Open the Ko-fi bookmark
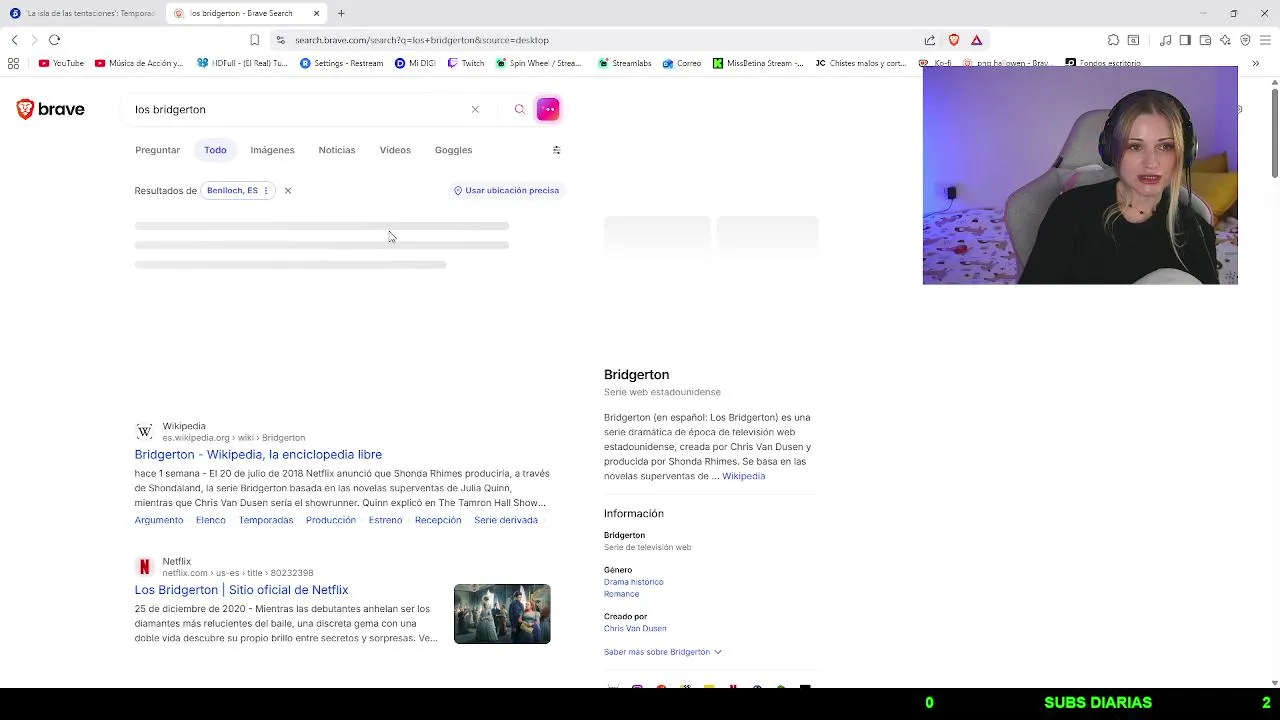The height and width of the screenshot is (720, 1280). [937, 63]
